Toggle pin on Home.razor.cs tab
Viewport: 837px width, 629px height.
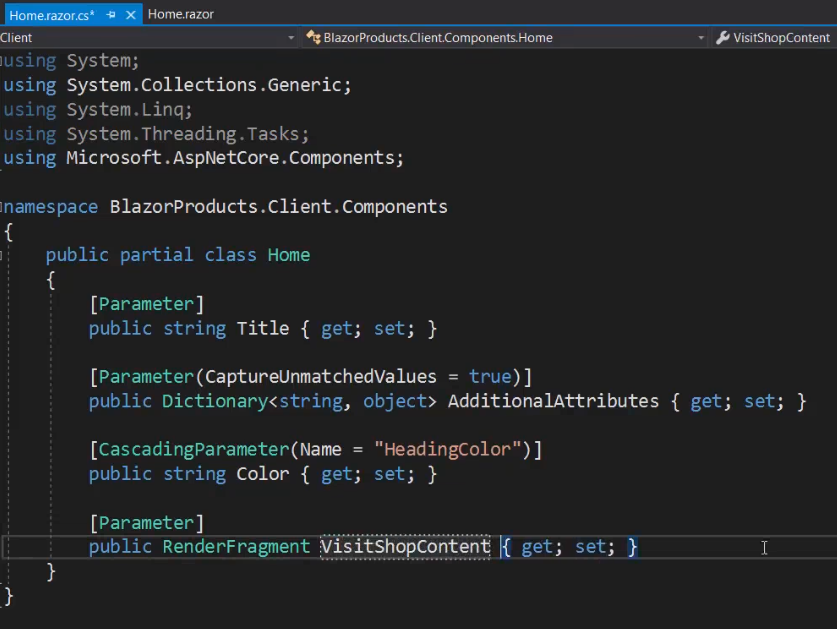111,15
